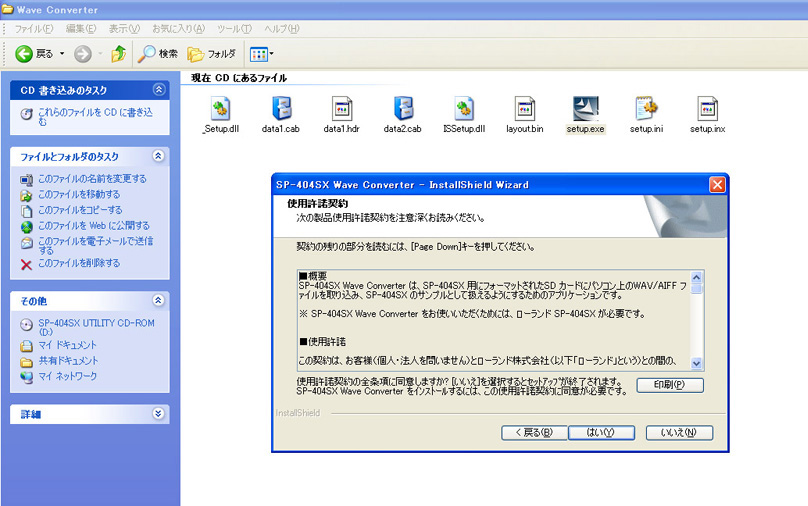This screenshot has height=506, width=808.
Task: Select the setup.inx file icon
Action: pyautogui.click(x=708, y=109)
